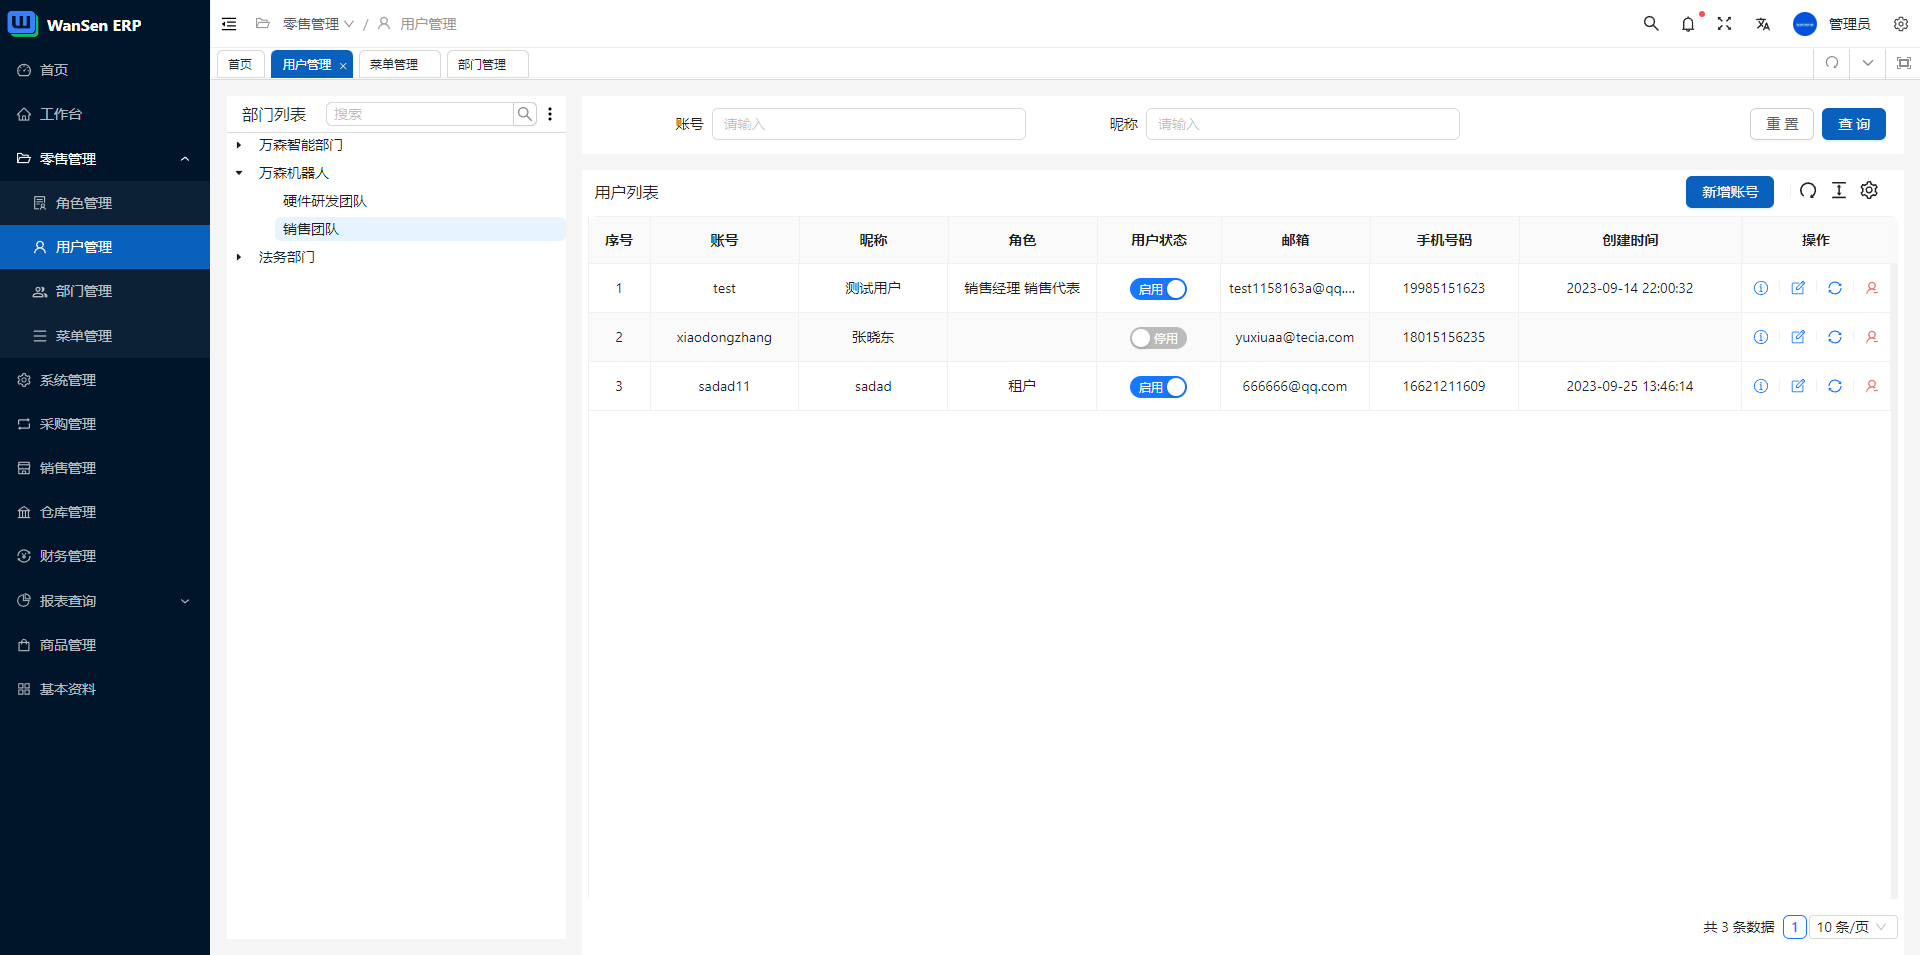
Task: Open the language translation icon
Action: [x=1762, y=24]
